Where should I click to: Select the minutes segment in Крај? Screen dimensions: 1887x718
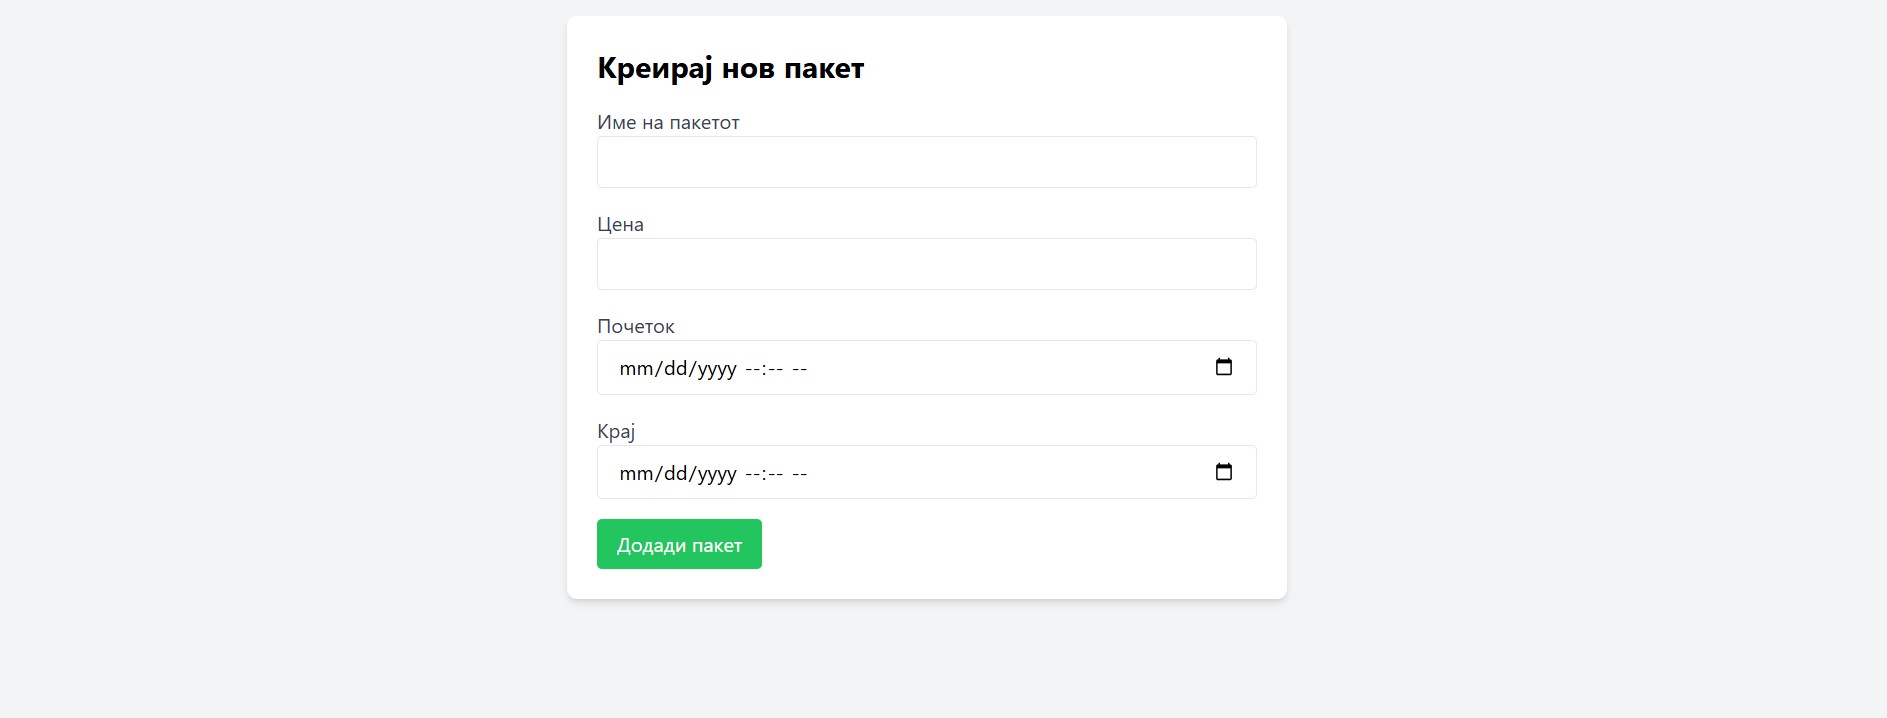pyautogui.click(x=775, y=473)
